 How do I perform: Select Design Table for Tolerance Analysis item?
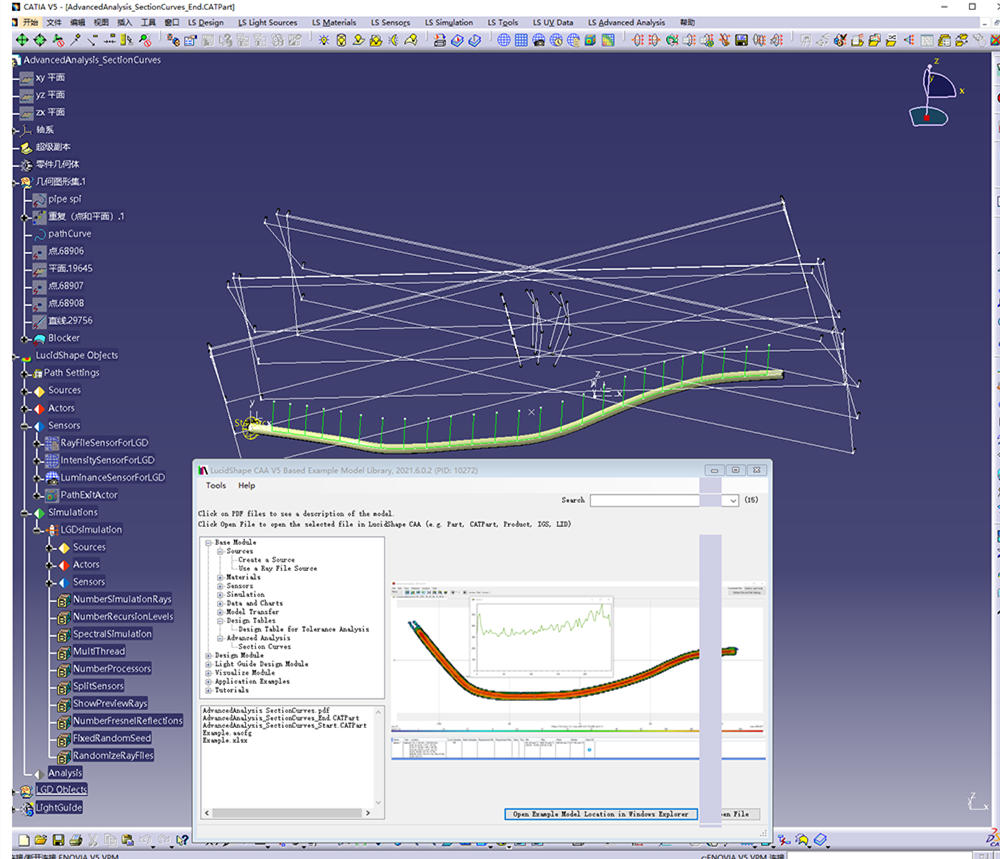click(x=303, y=629)
